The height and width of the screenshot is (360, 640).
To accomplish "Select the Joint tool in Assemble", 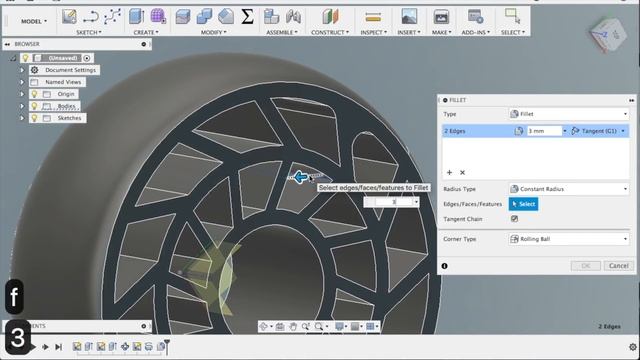I will pos(293,17).
